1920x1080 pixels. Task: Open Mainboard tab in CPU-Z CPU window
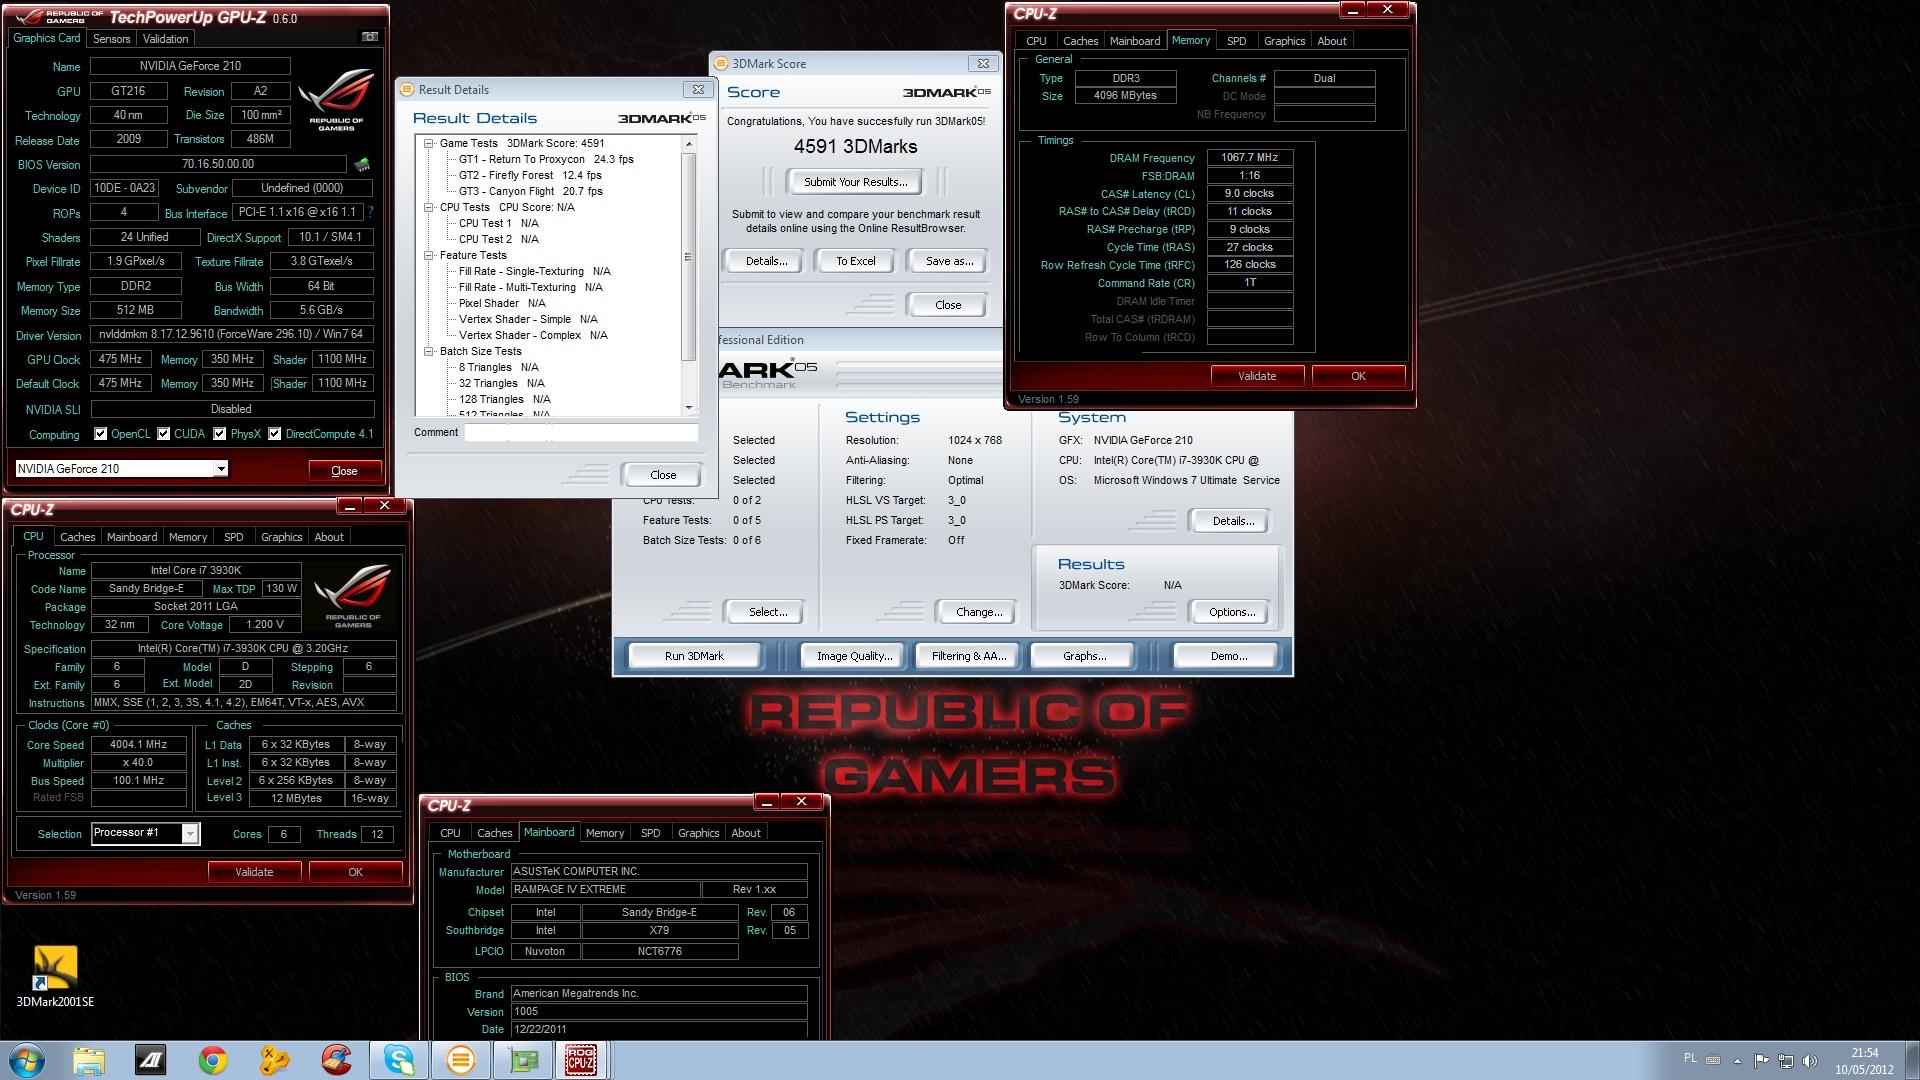pos(132,537)
